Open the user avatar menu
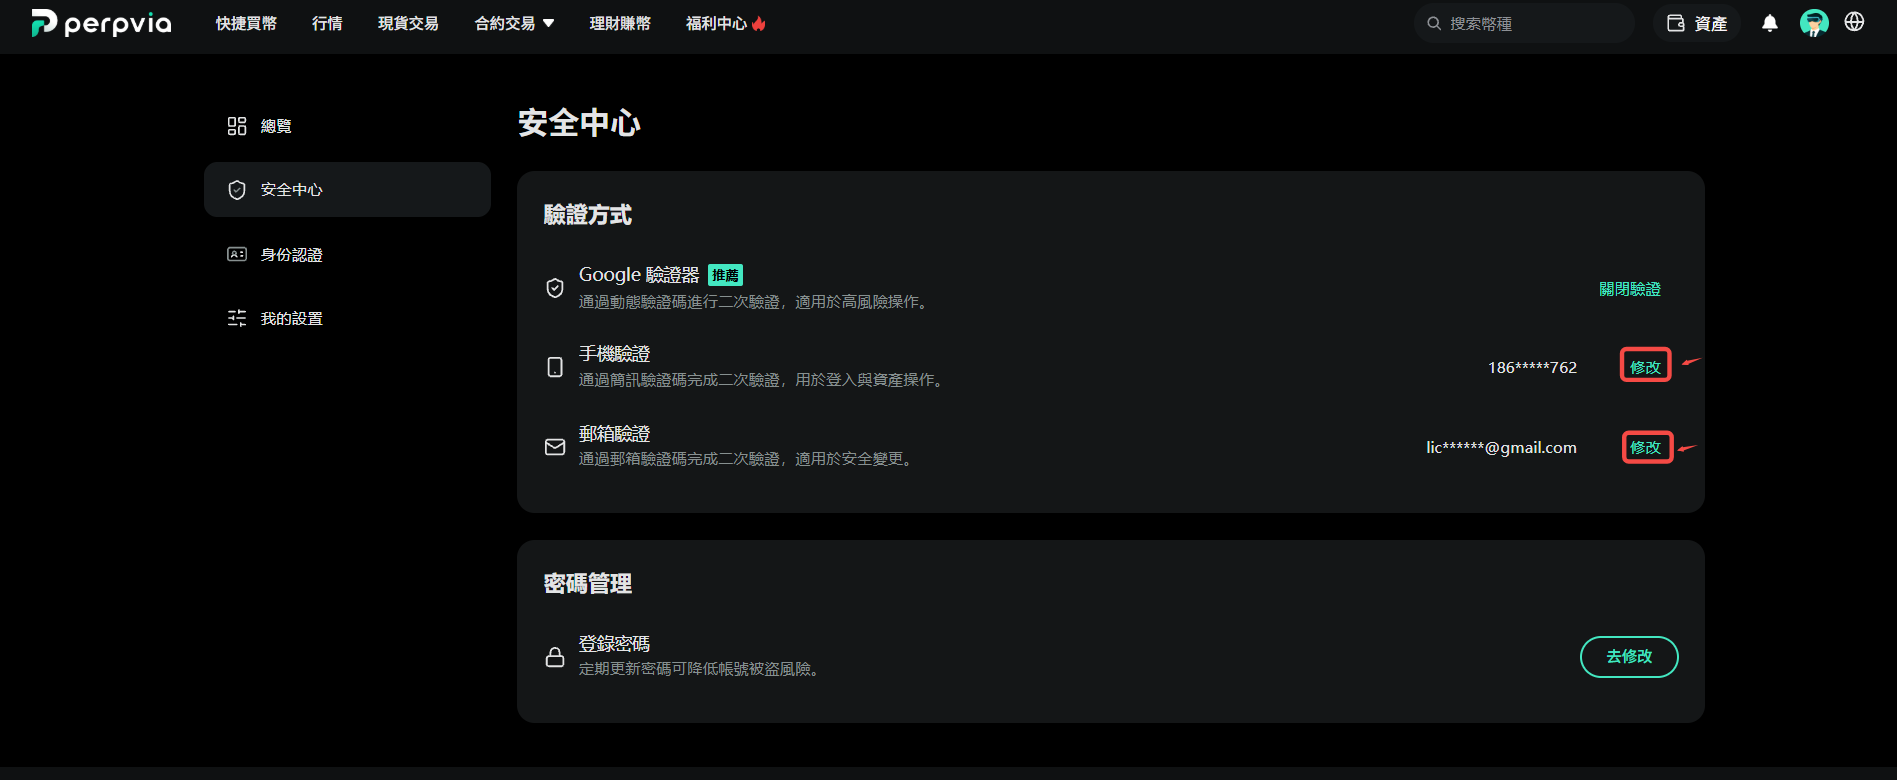 pyautogui.click(x=1814, y=23)
